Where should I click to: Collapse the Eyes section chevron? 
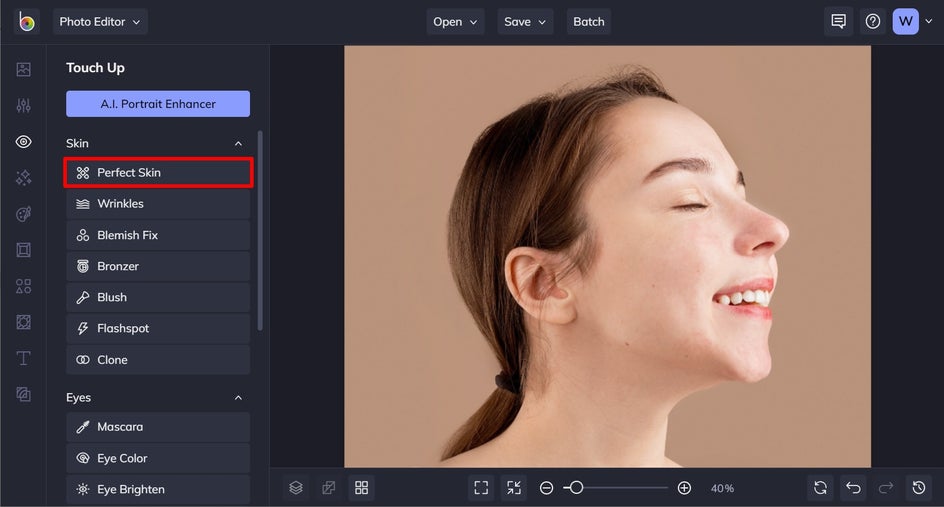click(238, 397)
